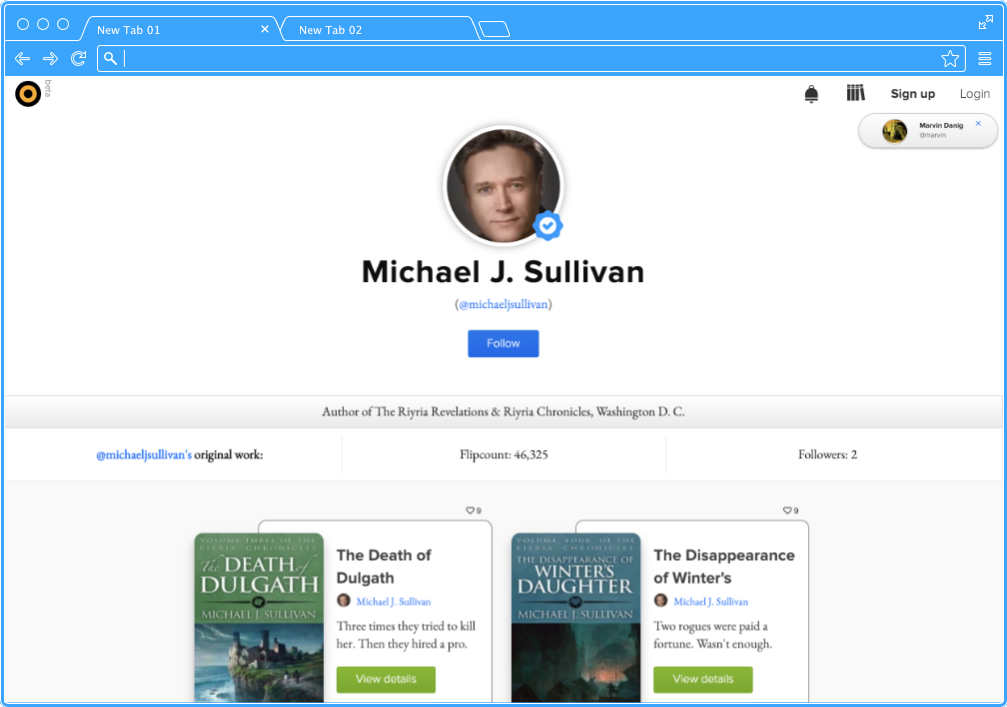1007x707 pixels.
Task: Click inside the address bar field
Action: (x=531, y=59)
